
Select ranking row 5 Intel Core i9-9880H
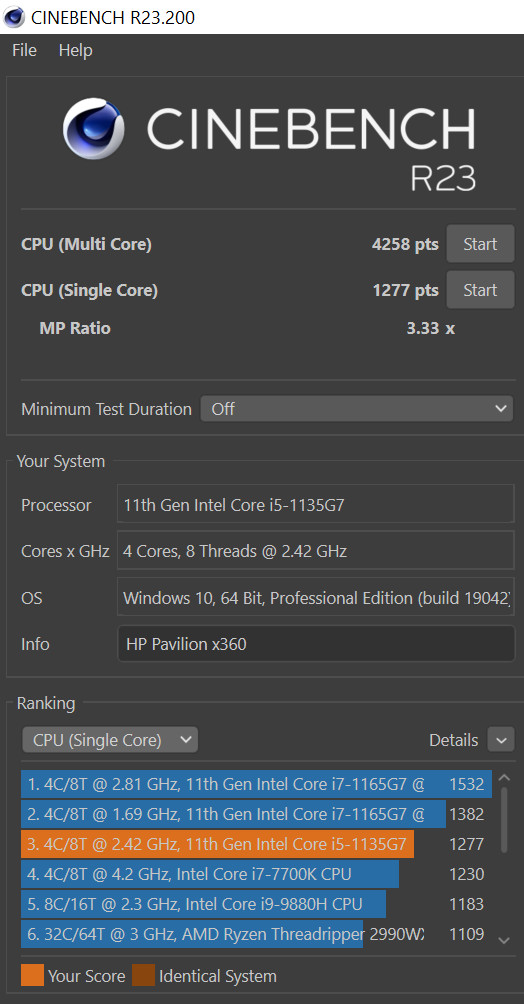pyautogui.click(x=256, y=904)
